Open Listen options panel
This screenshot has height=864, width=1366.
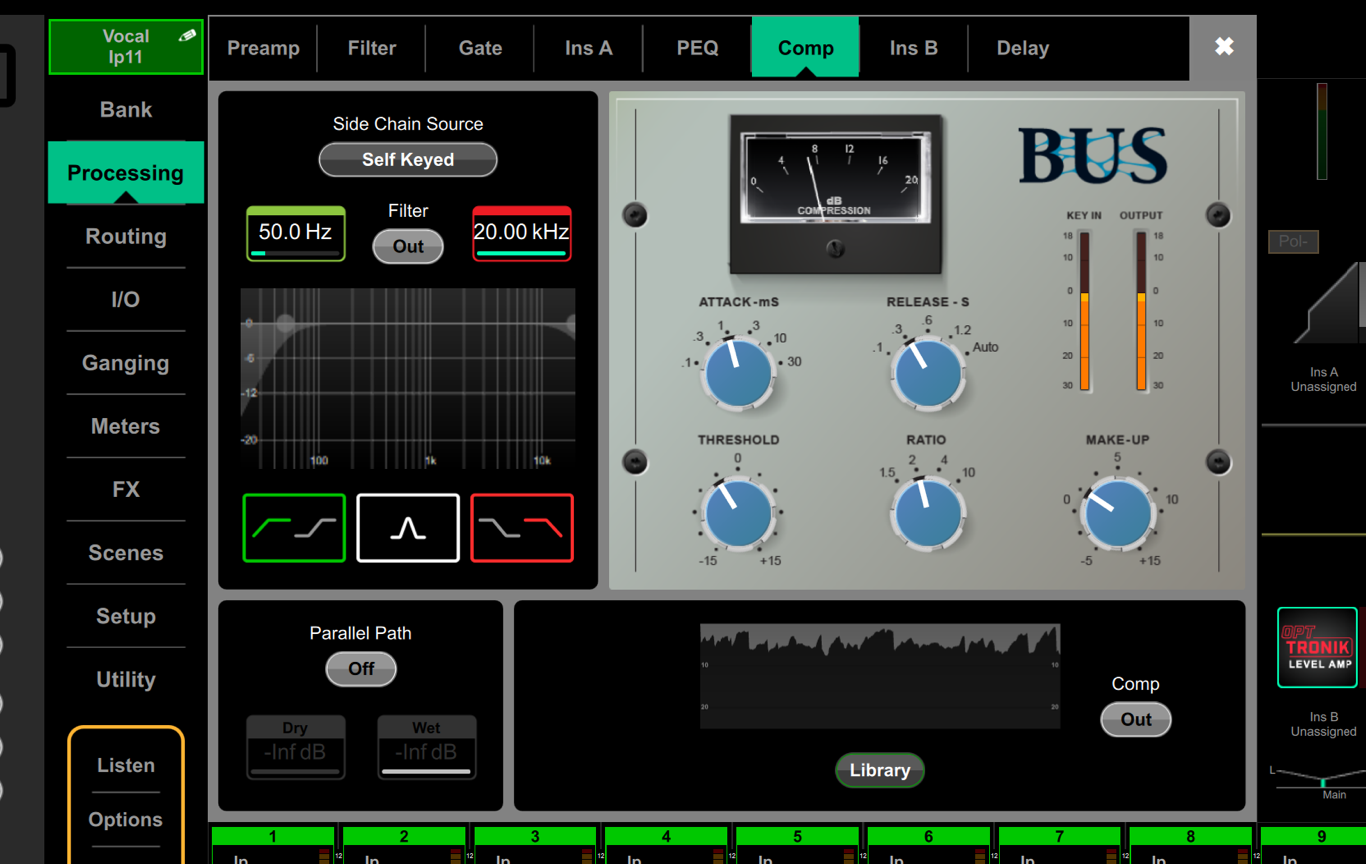tap(126, 765)
